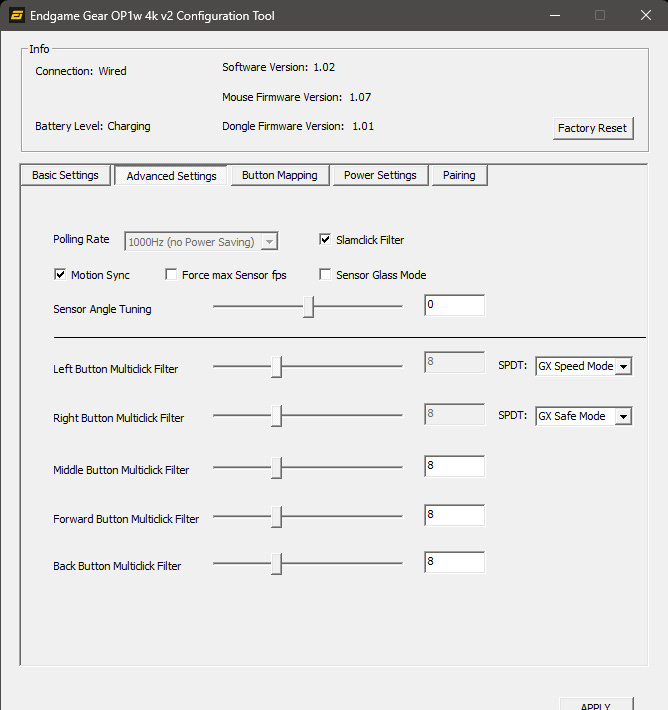Click the Endgame Gear app logo icon
Image resolution: width=668 pixels, height=710 pixels.
18,16
